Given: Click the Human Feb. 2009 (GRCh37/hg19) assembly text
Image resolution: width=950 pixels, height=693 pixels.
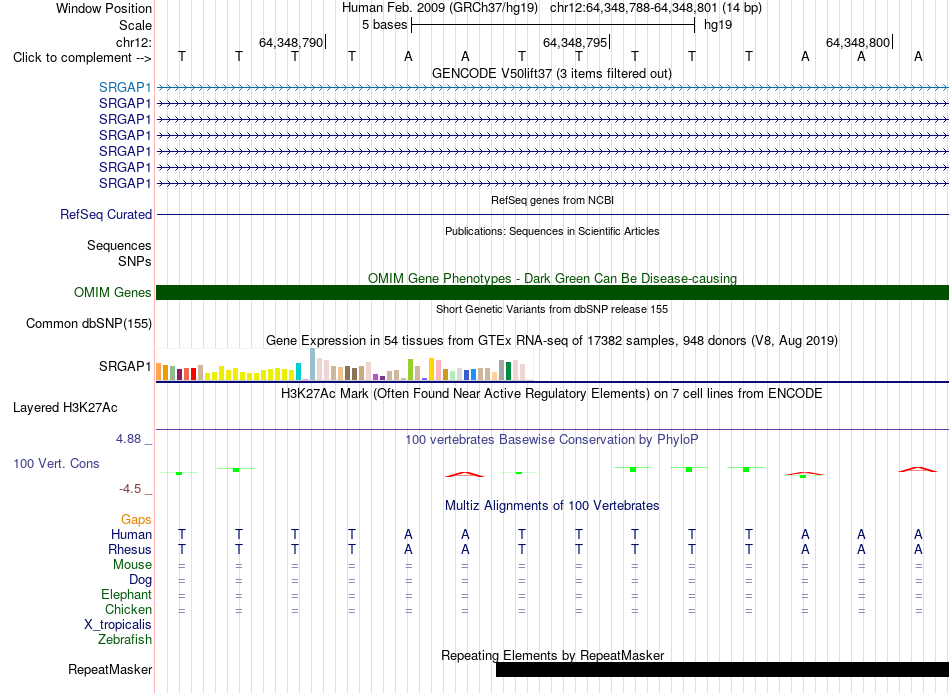Looking at the screenshot, I should (x=440, y=8).
